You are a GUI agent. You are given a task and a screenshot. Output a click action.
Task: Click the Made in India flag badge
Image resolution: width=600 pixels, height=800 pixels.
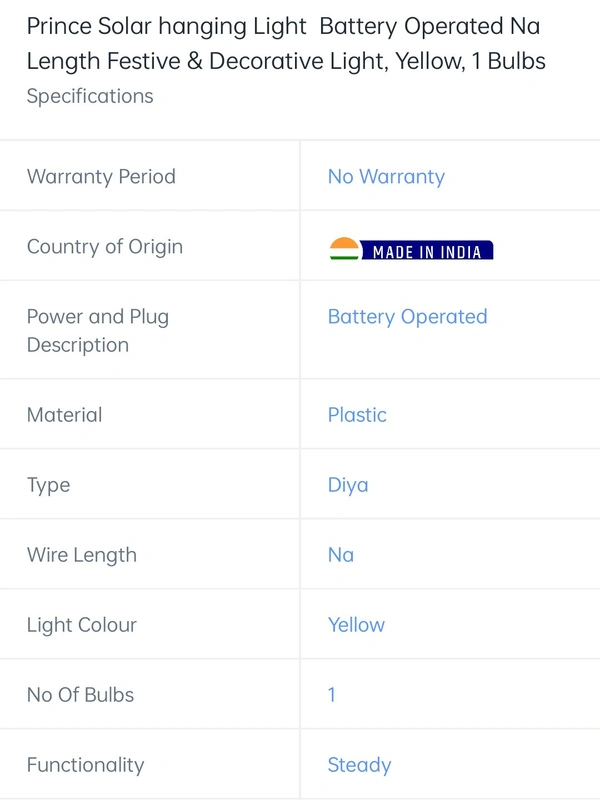tap(411, 249)
